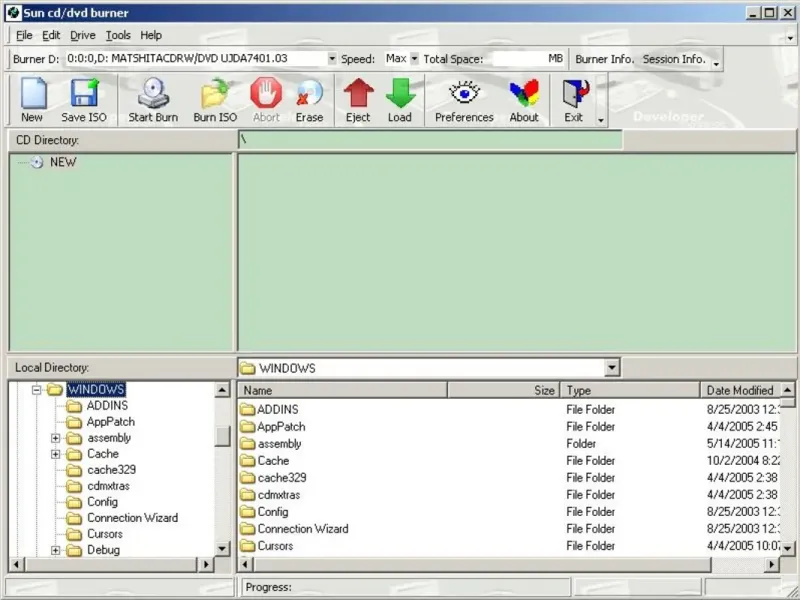Open the Drive menu
The height and width of the screenshot is (600, 800).
83,35
